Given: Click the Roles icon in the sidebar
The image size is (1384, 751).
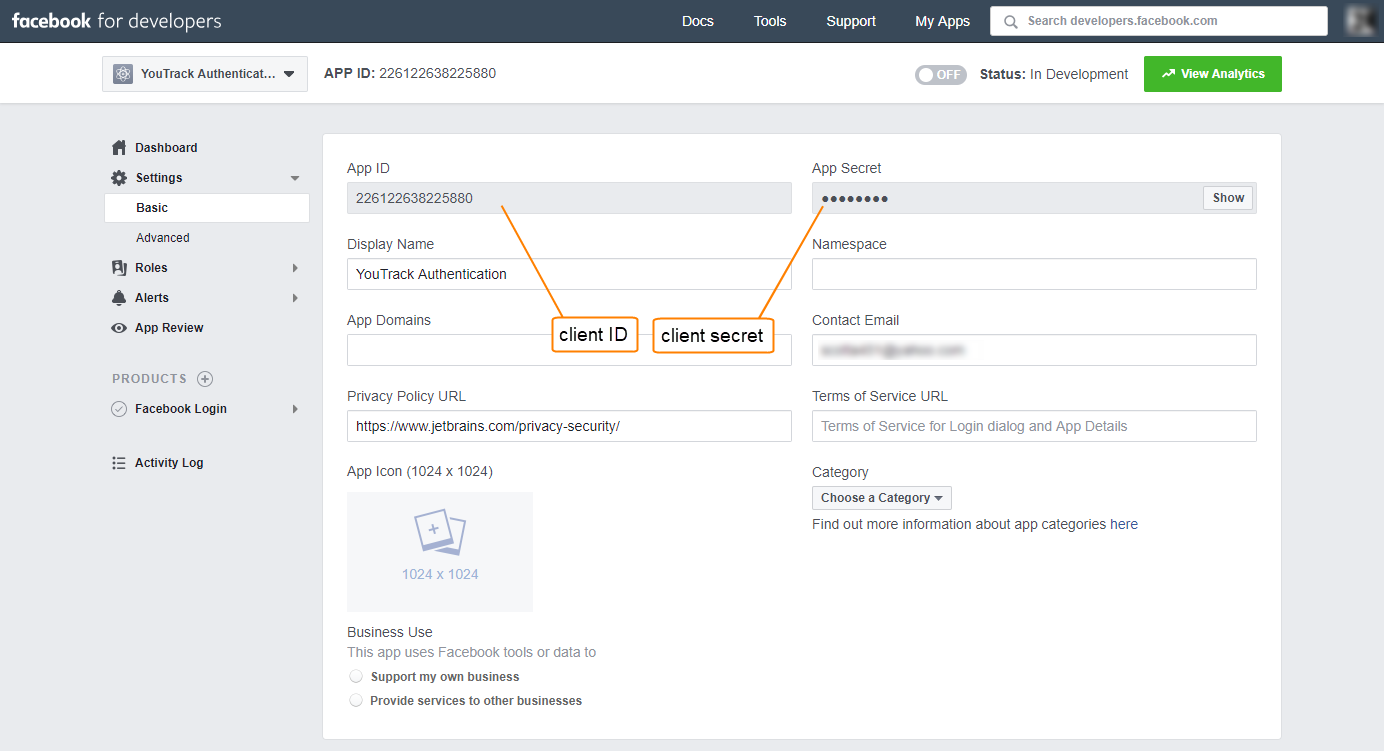Looking at the screenshot, I should (x=118, y=267).
